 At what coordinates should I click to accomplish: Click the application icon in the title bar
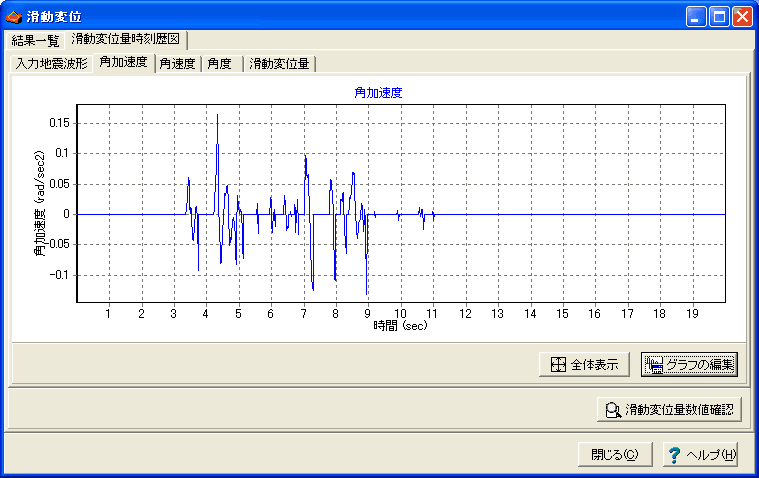tap(14, 16)
